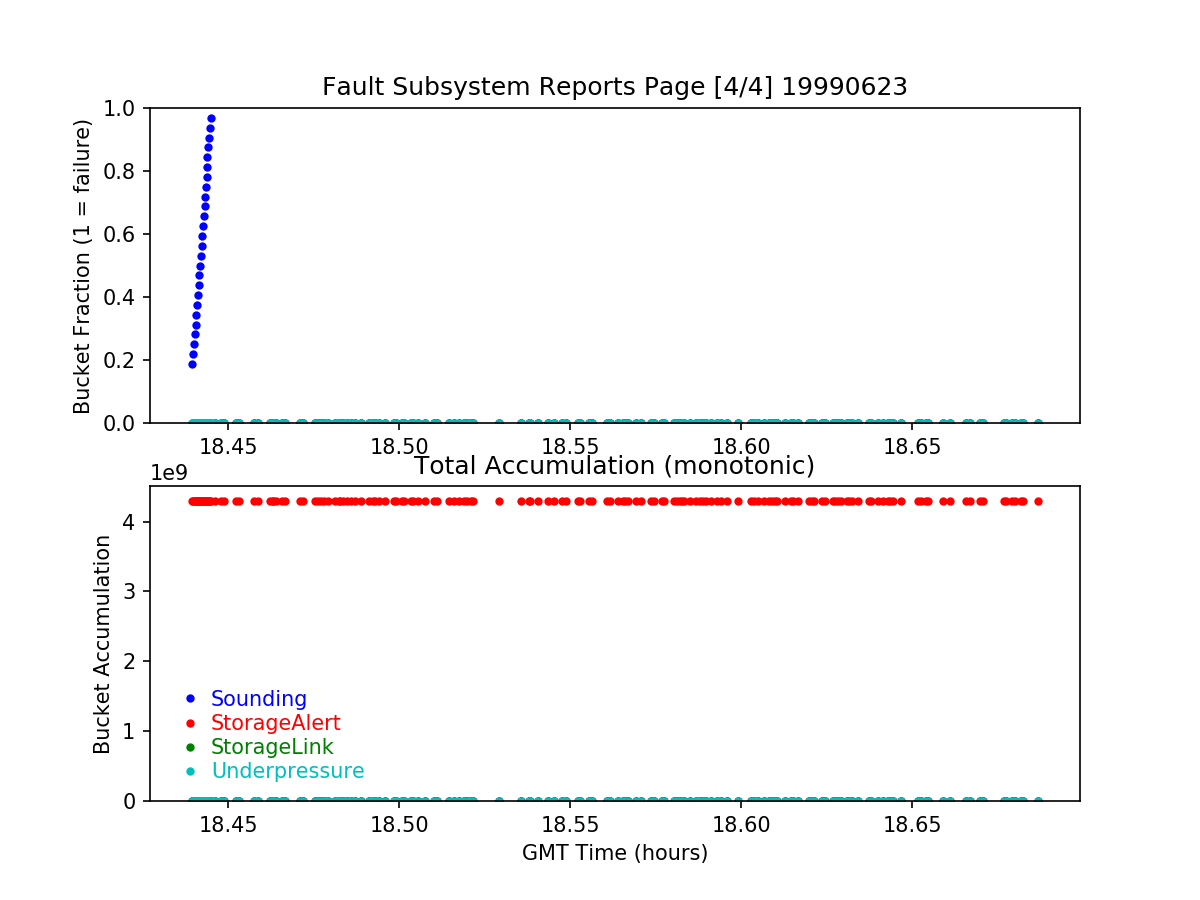The height and width of the screenshot is (900, 1200).
Task: Pick the rightmost red StorageAlert data point
Action: tap(1038, 501)
